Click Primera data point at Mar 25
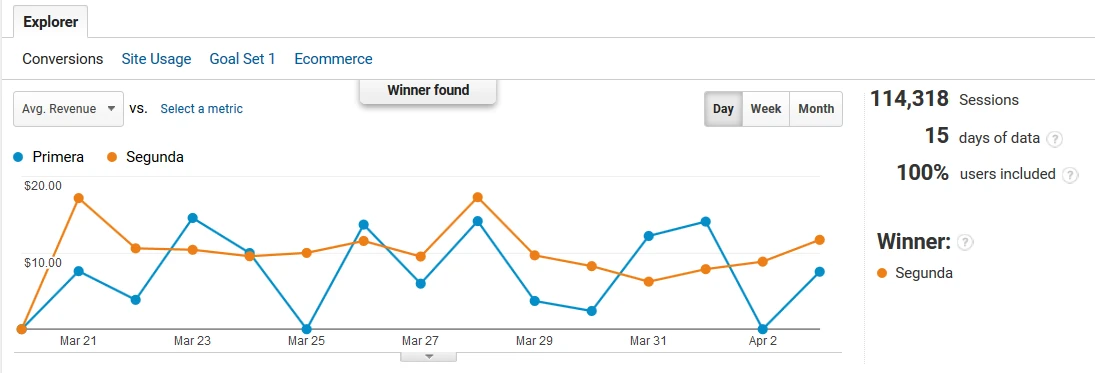This screenshot has height=373, width=1095. 306,329
